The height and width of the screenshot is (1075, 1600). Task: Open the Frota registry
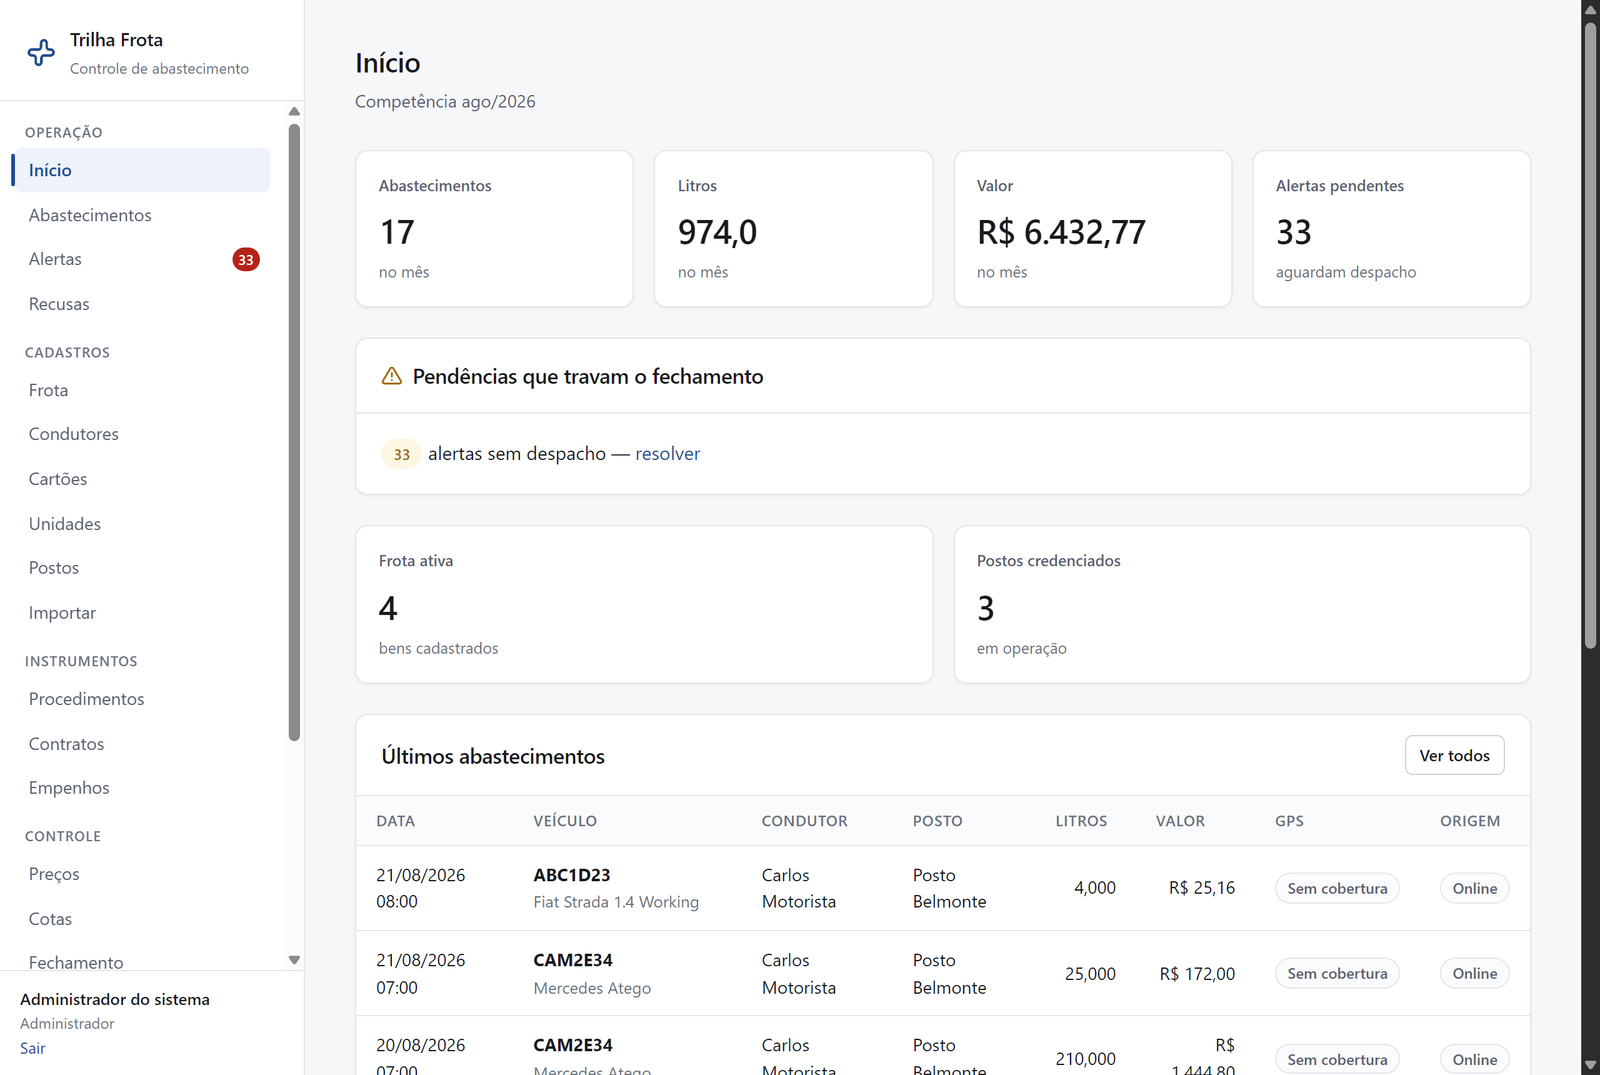click(141, 390)
